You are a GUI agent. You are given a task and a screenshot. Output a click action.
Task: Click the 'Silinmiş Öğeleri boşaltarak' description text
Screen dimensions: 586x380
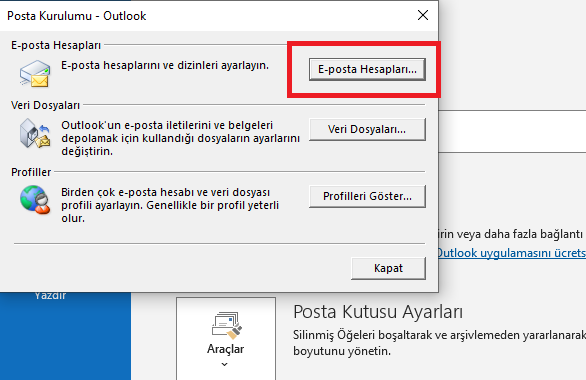439,343
